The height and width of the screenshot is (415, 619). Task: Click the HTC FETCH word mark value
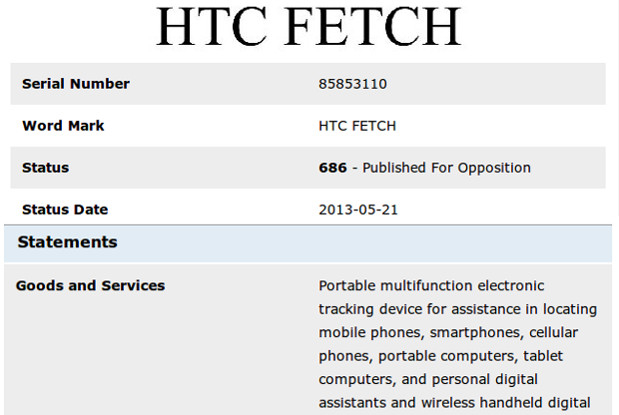(x=357, y=126)
